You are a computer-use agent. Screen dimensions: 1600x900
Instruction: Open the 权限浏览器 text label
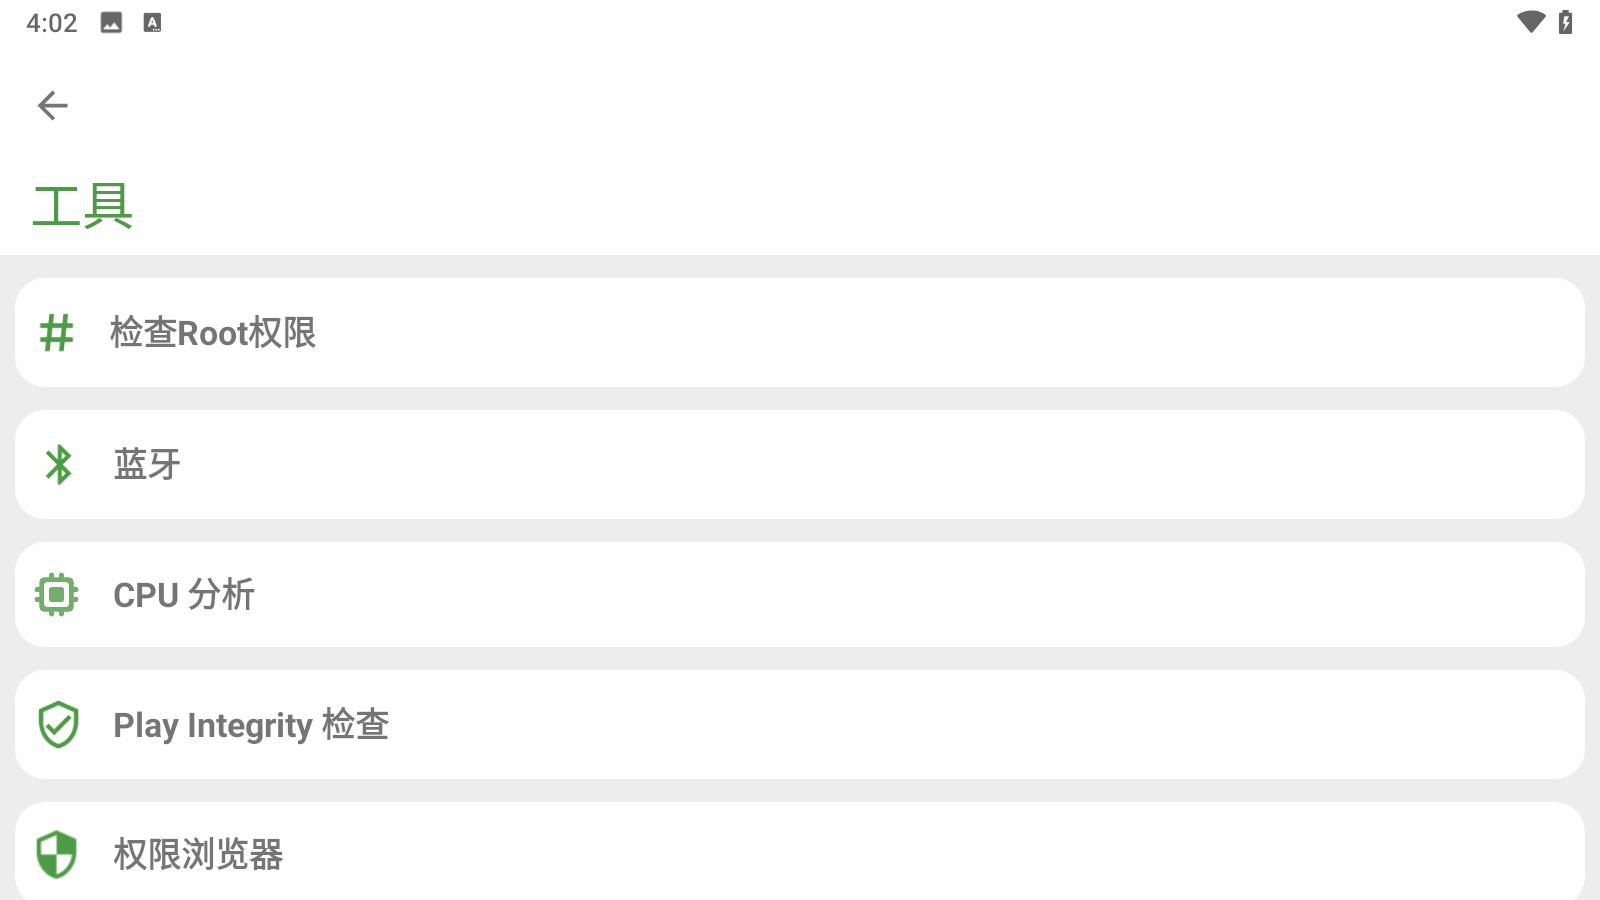[x=198, y=855]
